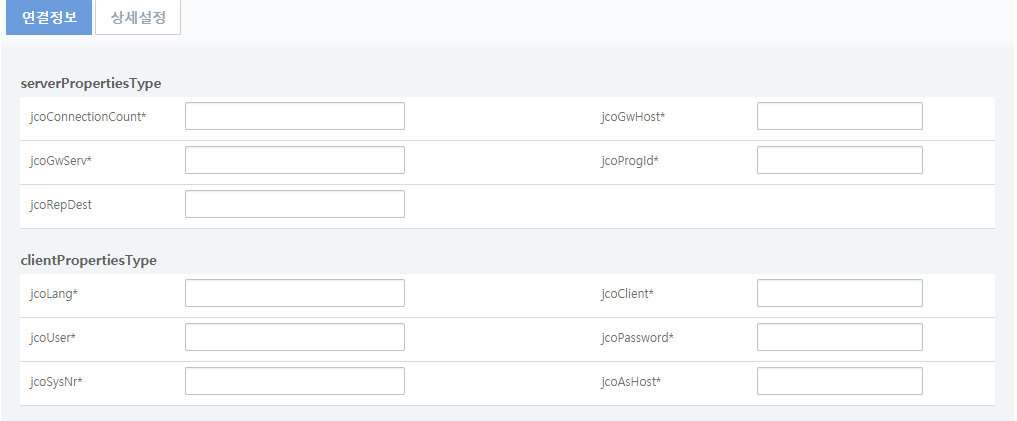This screenshot has width=1017, height=421.
Task: Focus the jcoGwHost text box
Action: [x=839, y=116]
